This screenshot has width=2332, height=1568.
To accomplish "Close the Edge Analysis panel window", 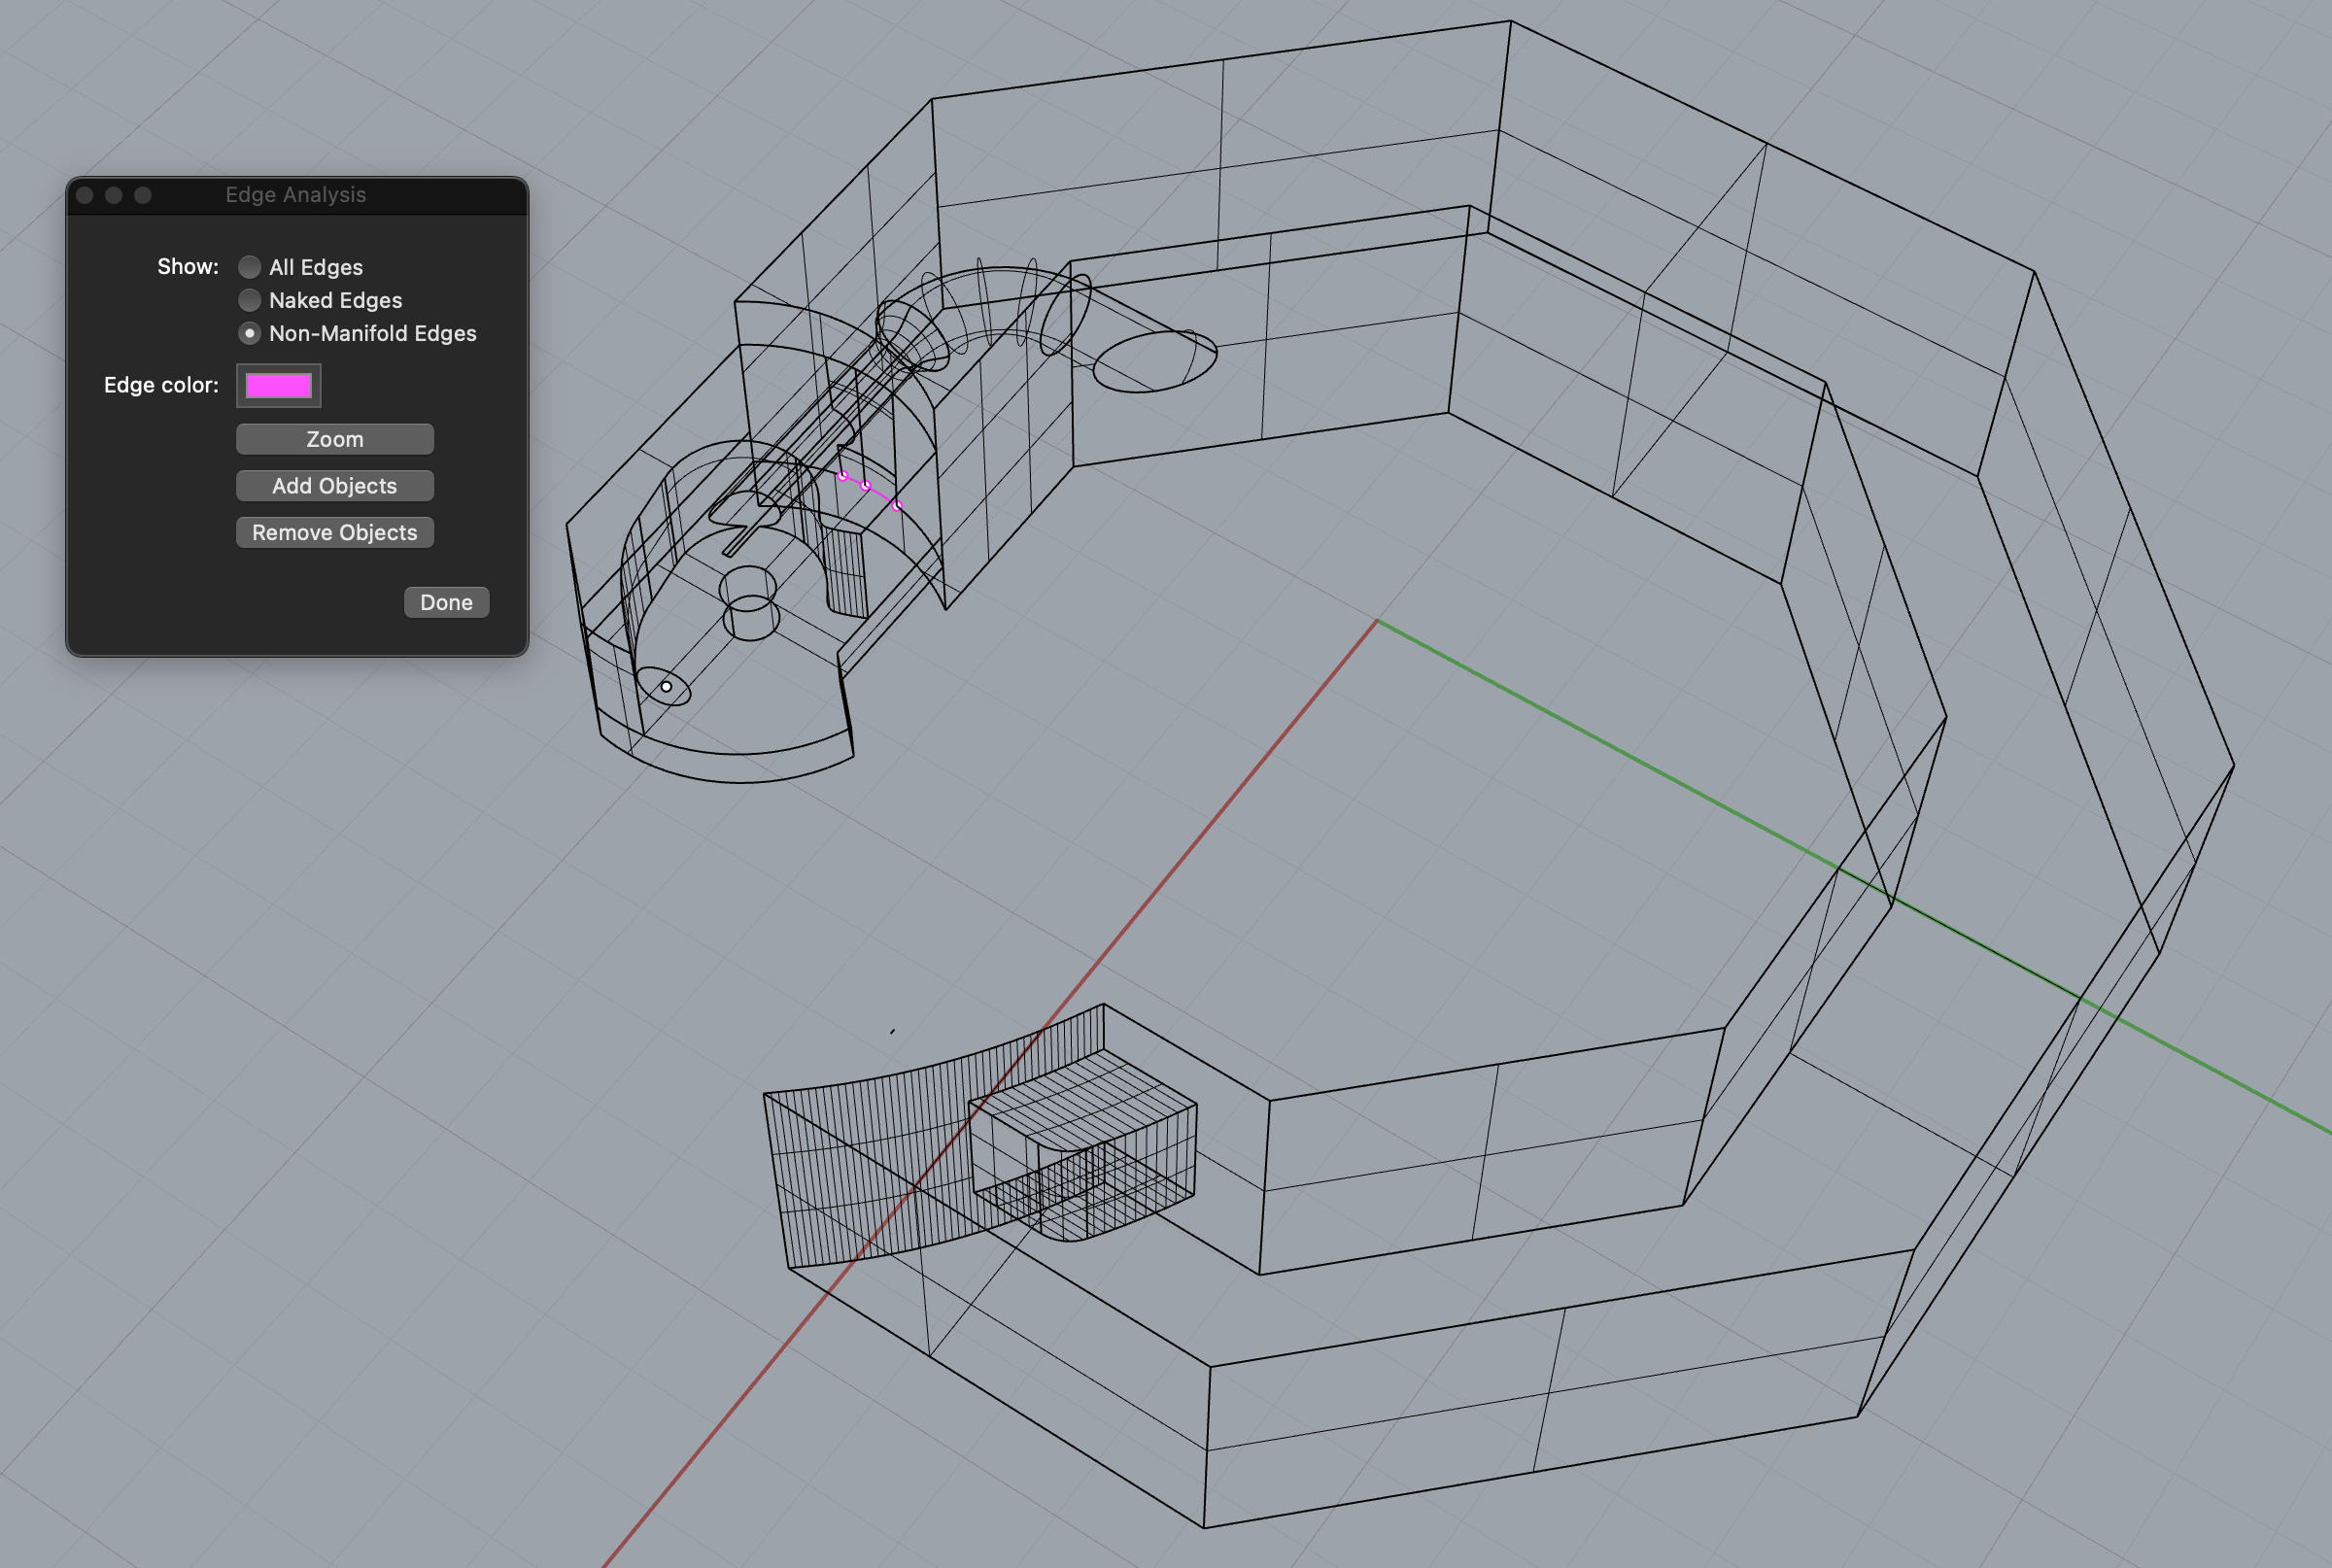I will [x=85, y=195].
